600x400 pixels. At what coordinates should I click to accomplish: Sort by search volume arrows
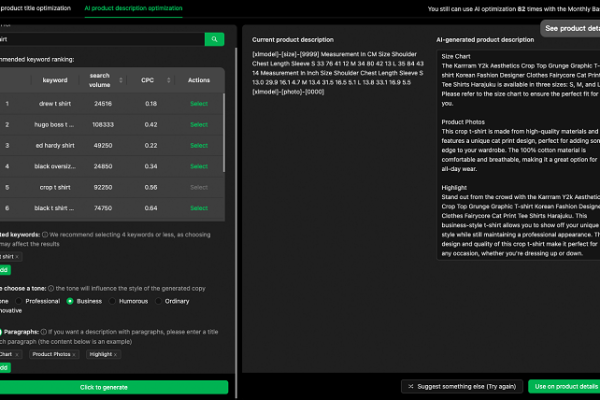[121, 80]
